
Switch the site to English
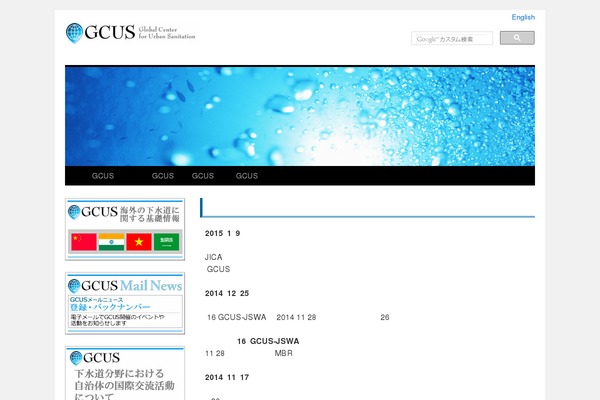[x=523, y=17]
